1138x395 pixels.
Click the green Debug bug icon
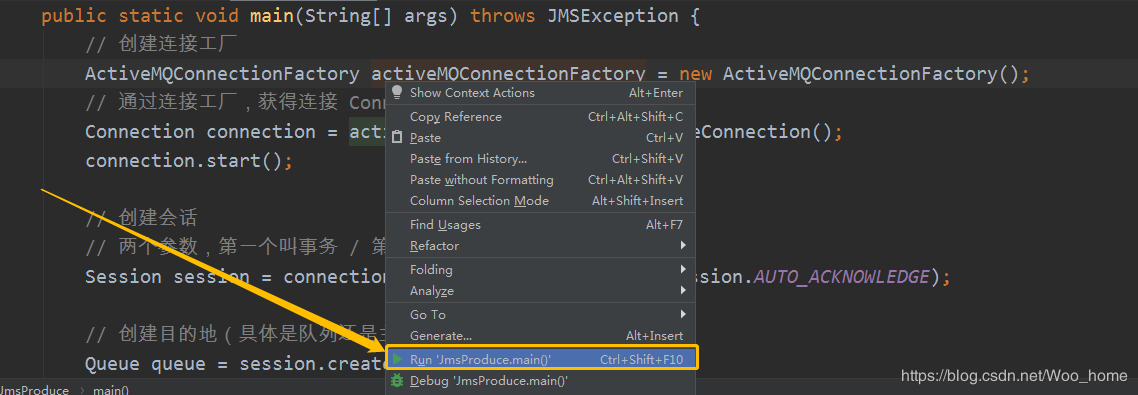[x=396, y=380]
